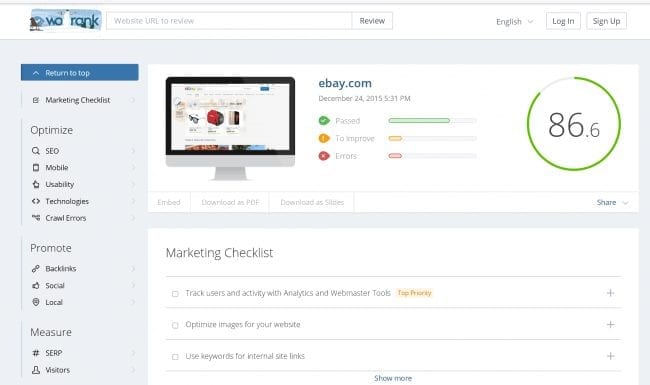This screenshot has height=385, width=650.
Task: Click the Show more link
Action: tap(393, 378)
